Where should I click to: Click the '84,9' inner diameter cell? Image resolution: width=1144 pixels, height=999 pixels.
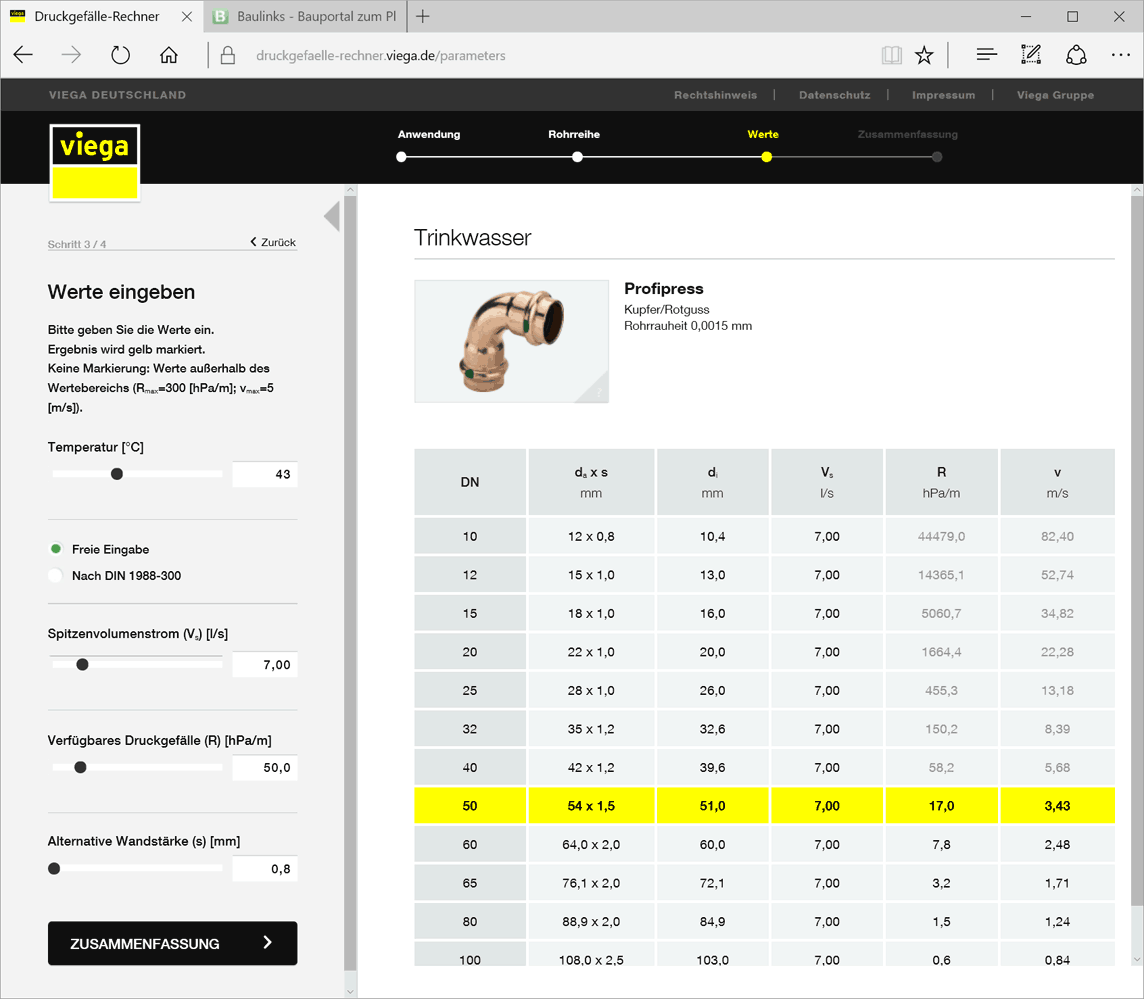712,922
